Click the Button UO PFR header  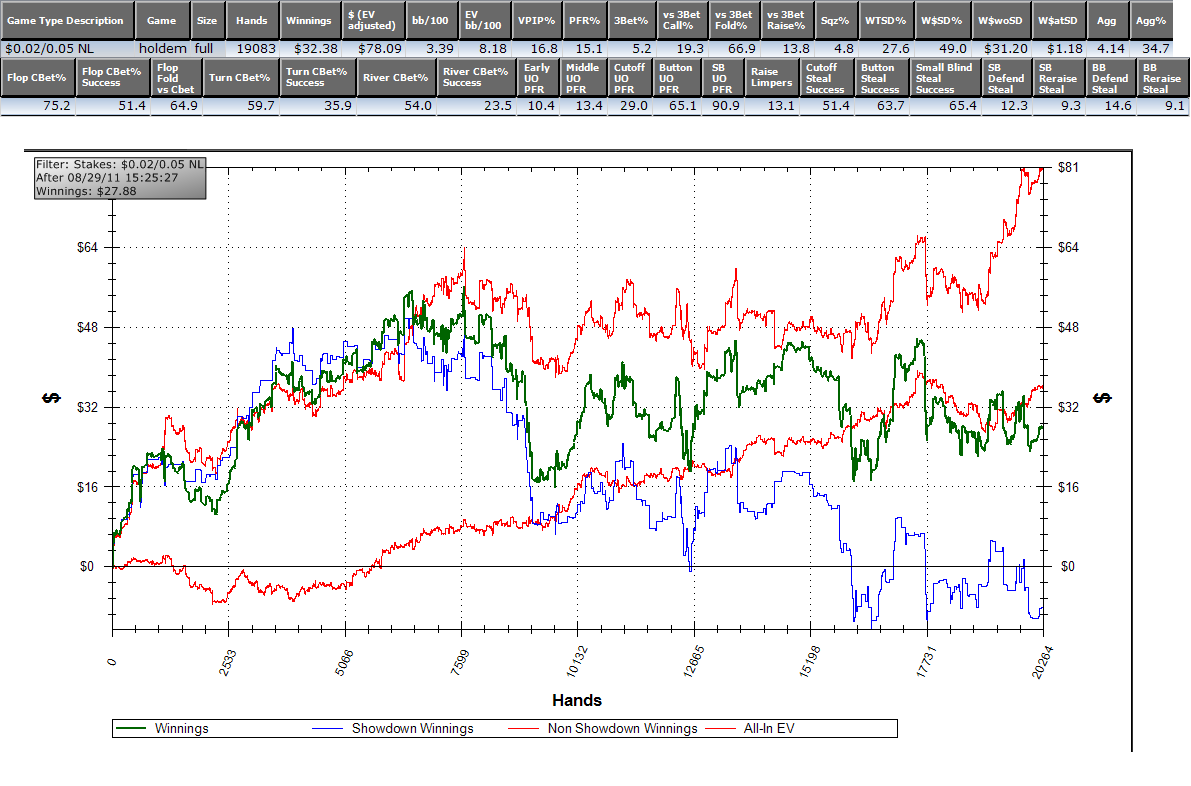[x=676, y=77]
